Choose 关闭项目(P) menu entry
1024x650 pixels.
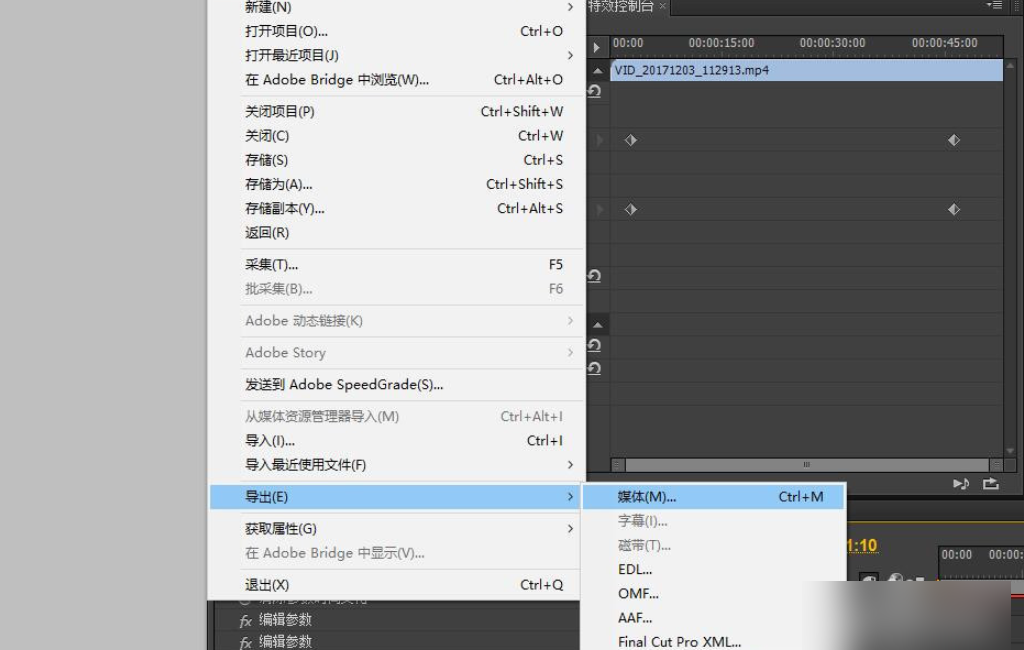point(395,112)
